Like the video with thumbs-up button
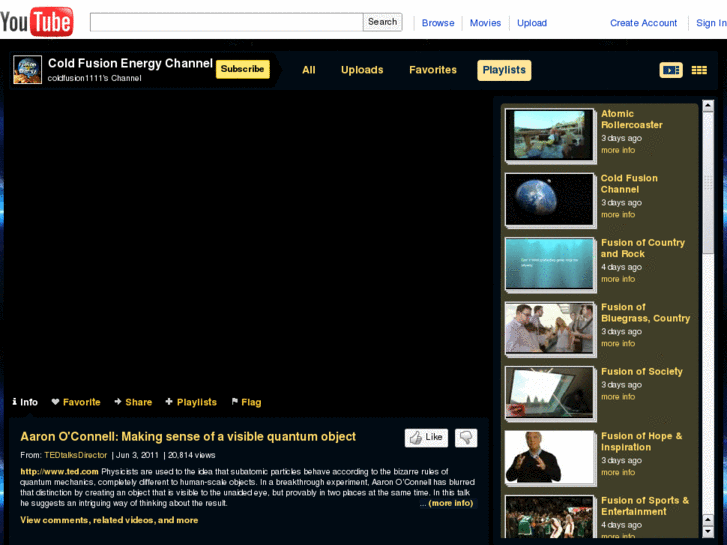This screenshot has width=727, height=545. 426,437
